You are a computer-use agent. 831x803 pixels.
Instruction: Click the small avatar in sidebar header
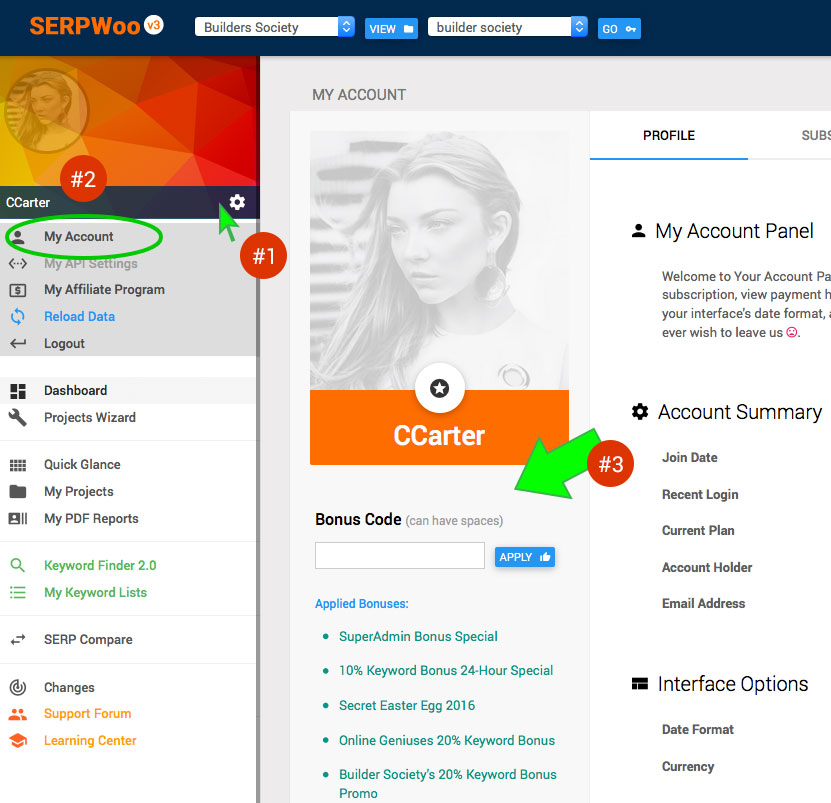click(46, 111)
